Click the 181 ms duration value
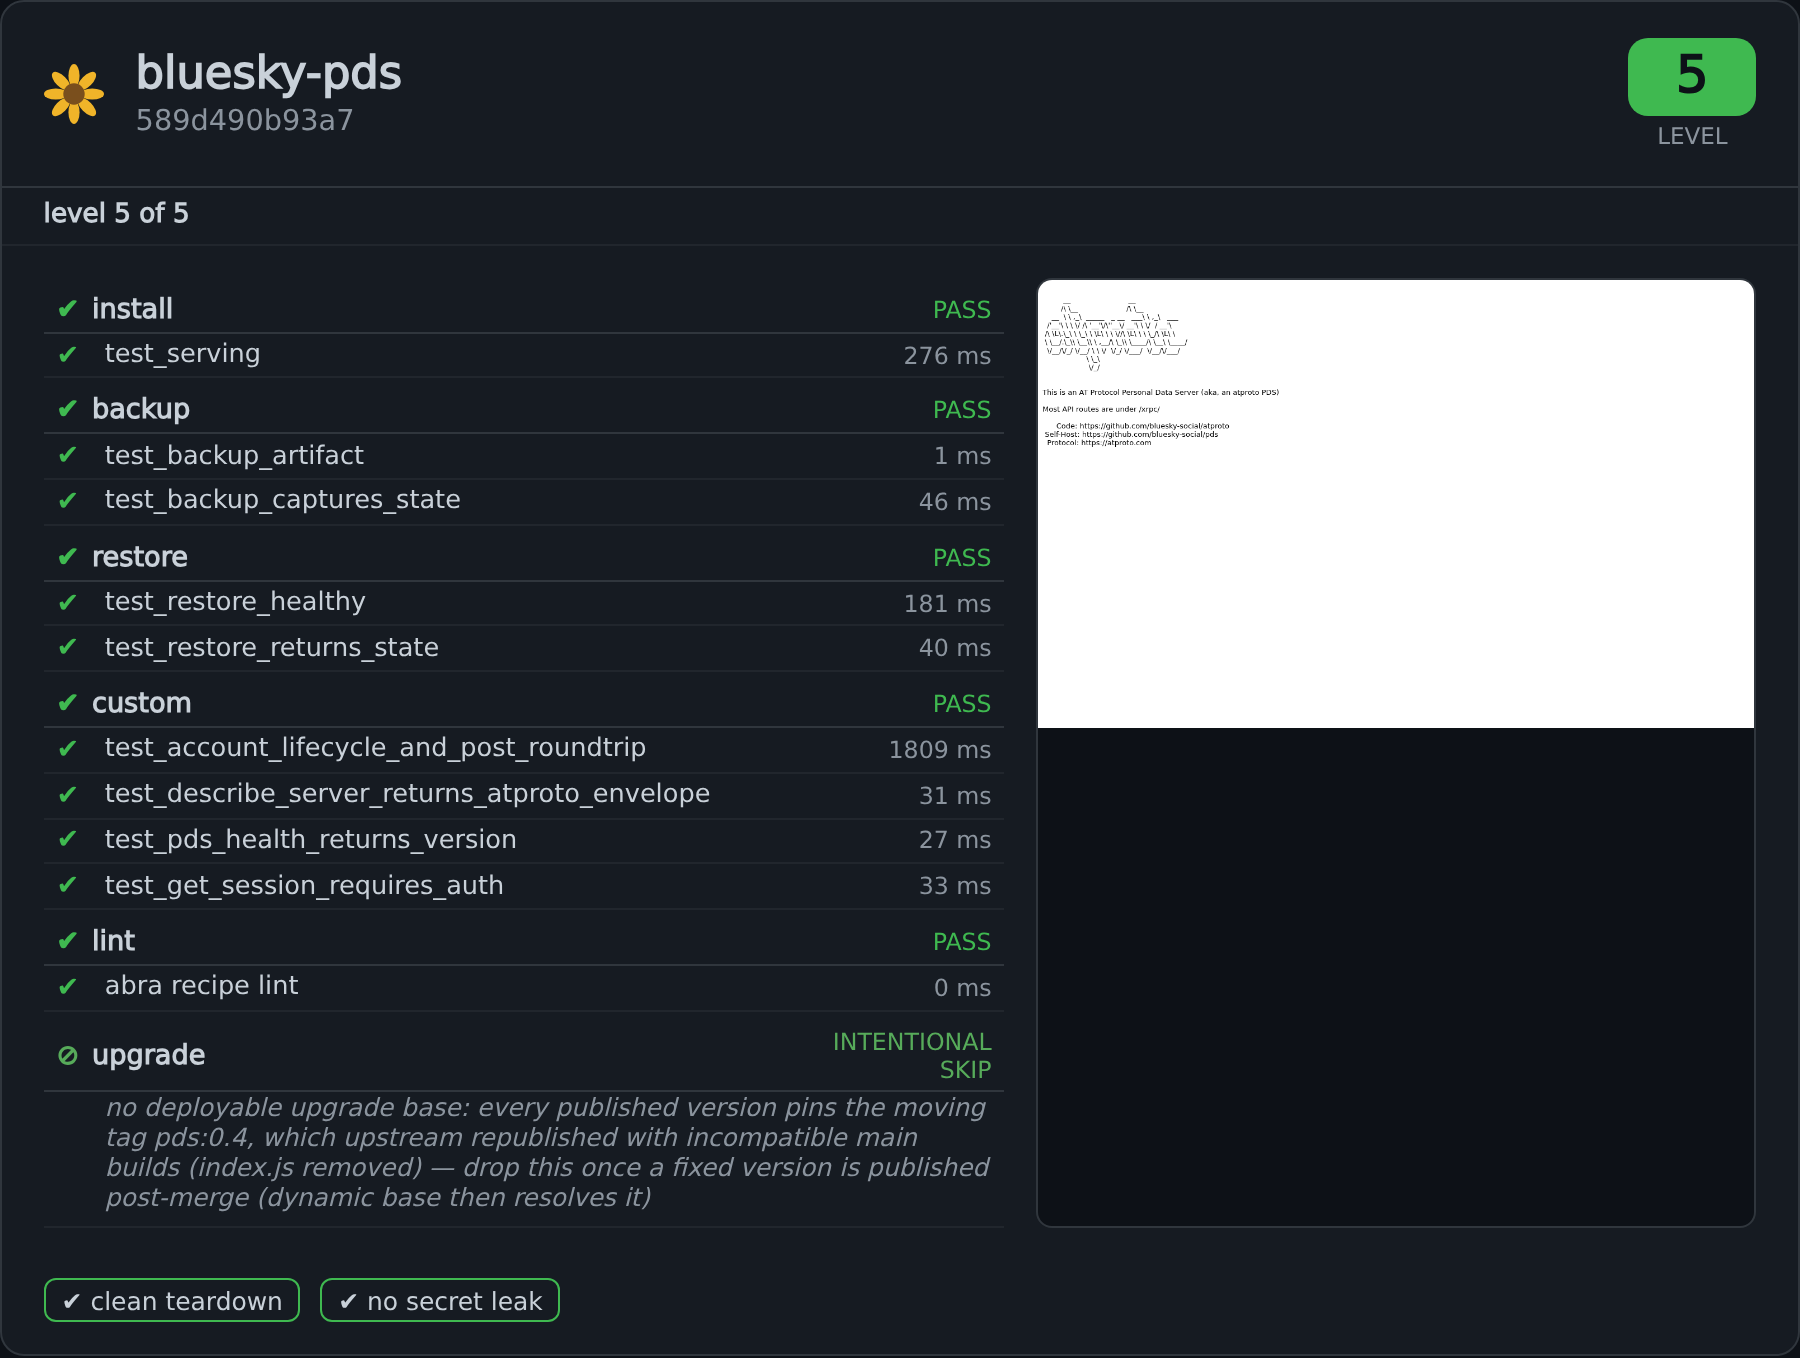The height and width of the screenshot is (1358, 1800). (947, 604)
